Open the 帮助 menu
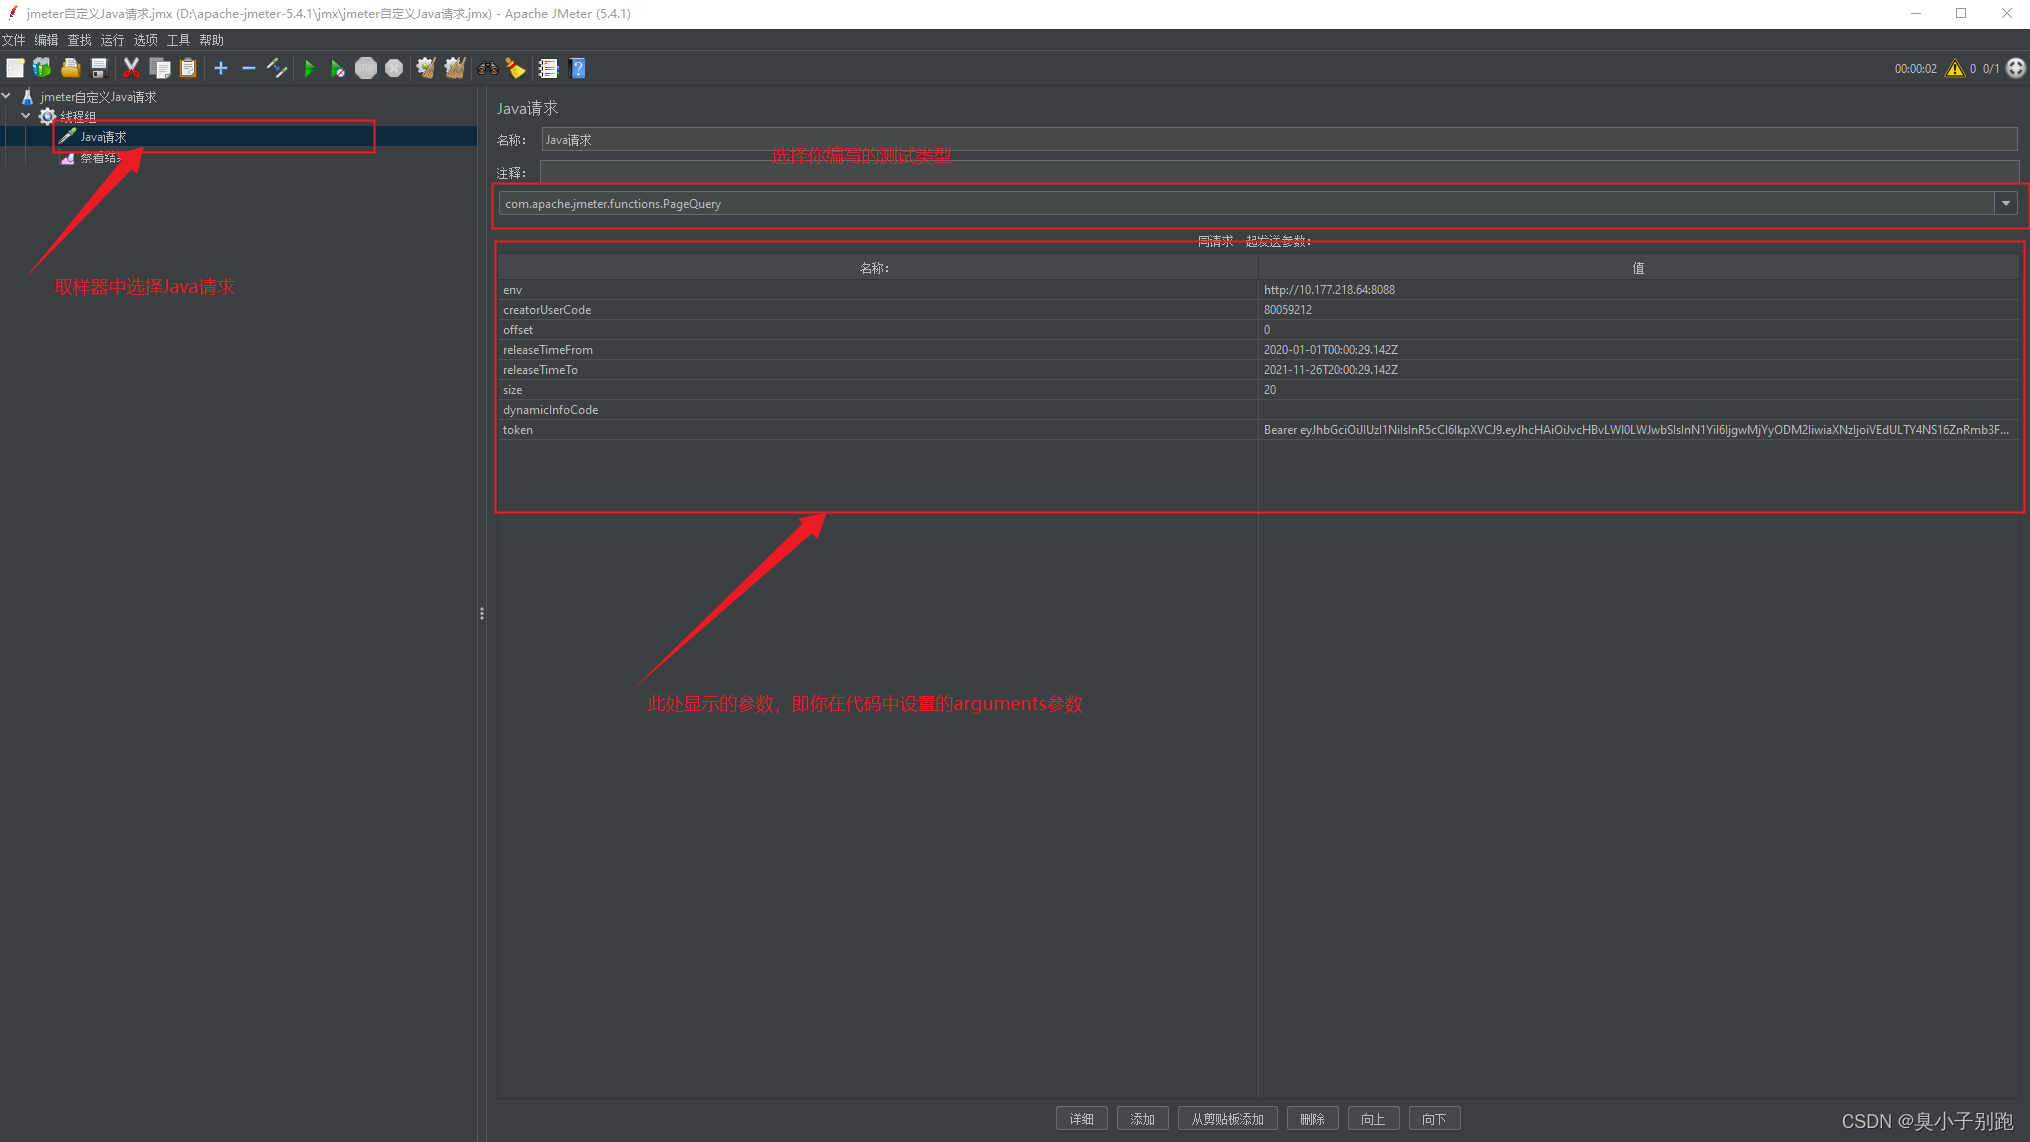Image resolution: width=2030 pixels, height=1142 pixels. (x=212, y=40)
